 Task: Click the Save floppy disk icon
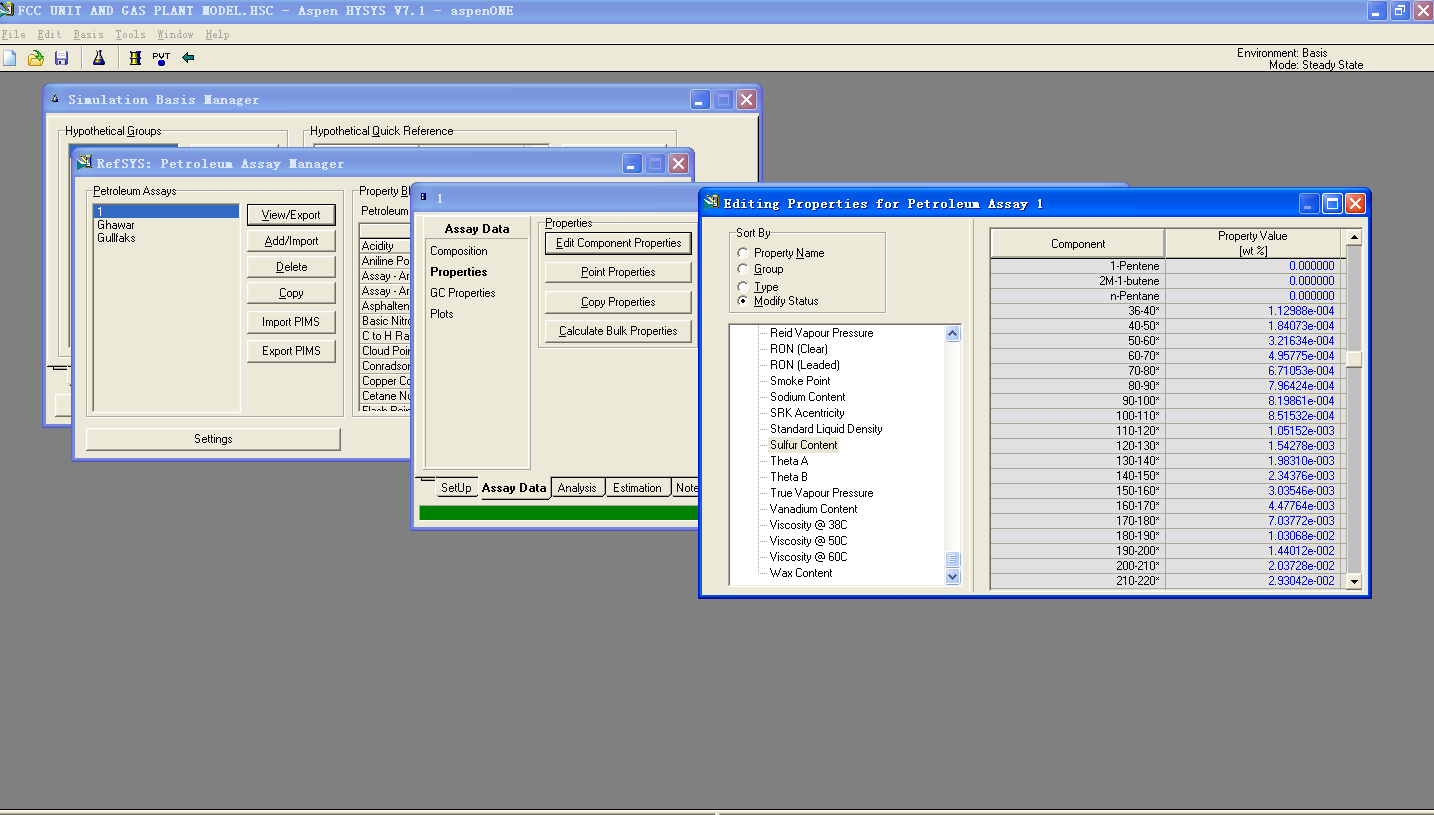[62, 58]
